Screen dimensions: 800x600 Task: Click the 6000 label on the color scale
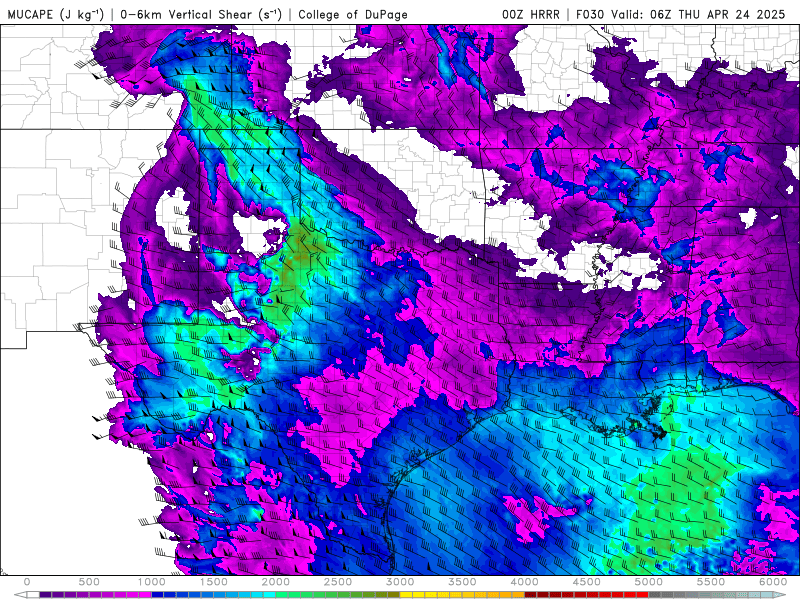pos(773,582)
